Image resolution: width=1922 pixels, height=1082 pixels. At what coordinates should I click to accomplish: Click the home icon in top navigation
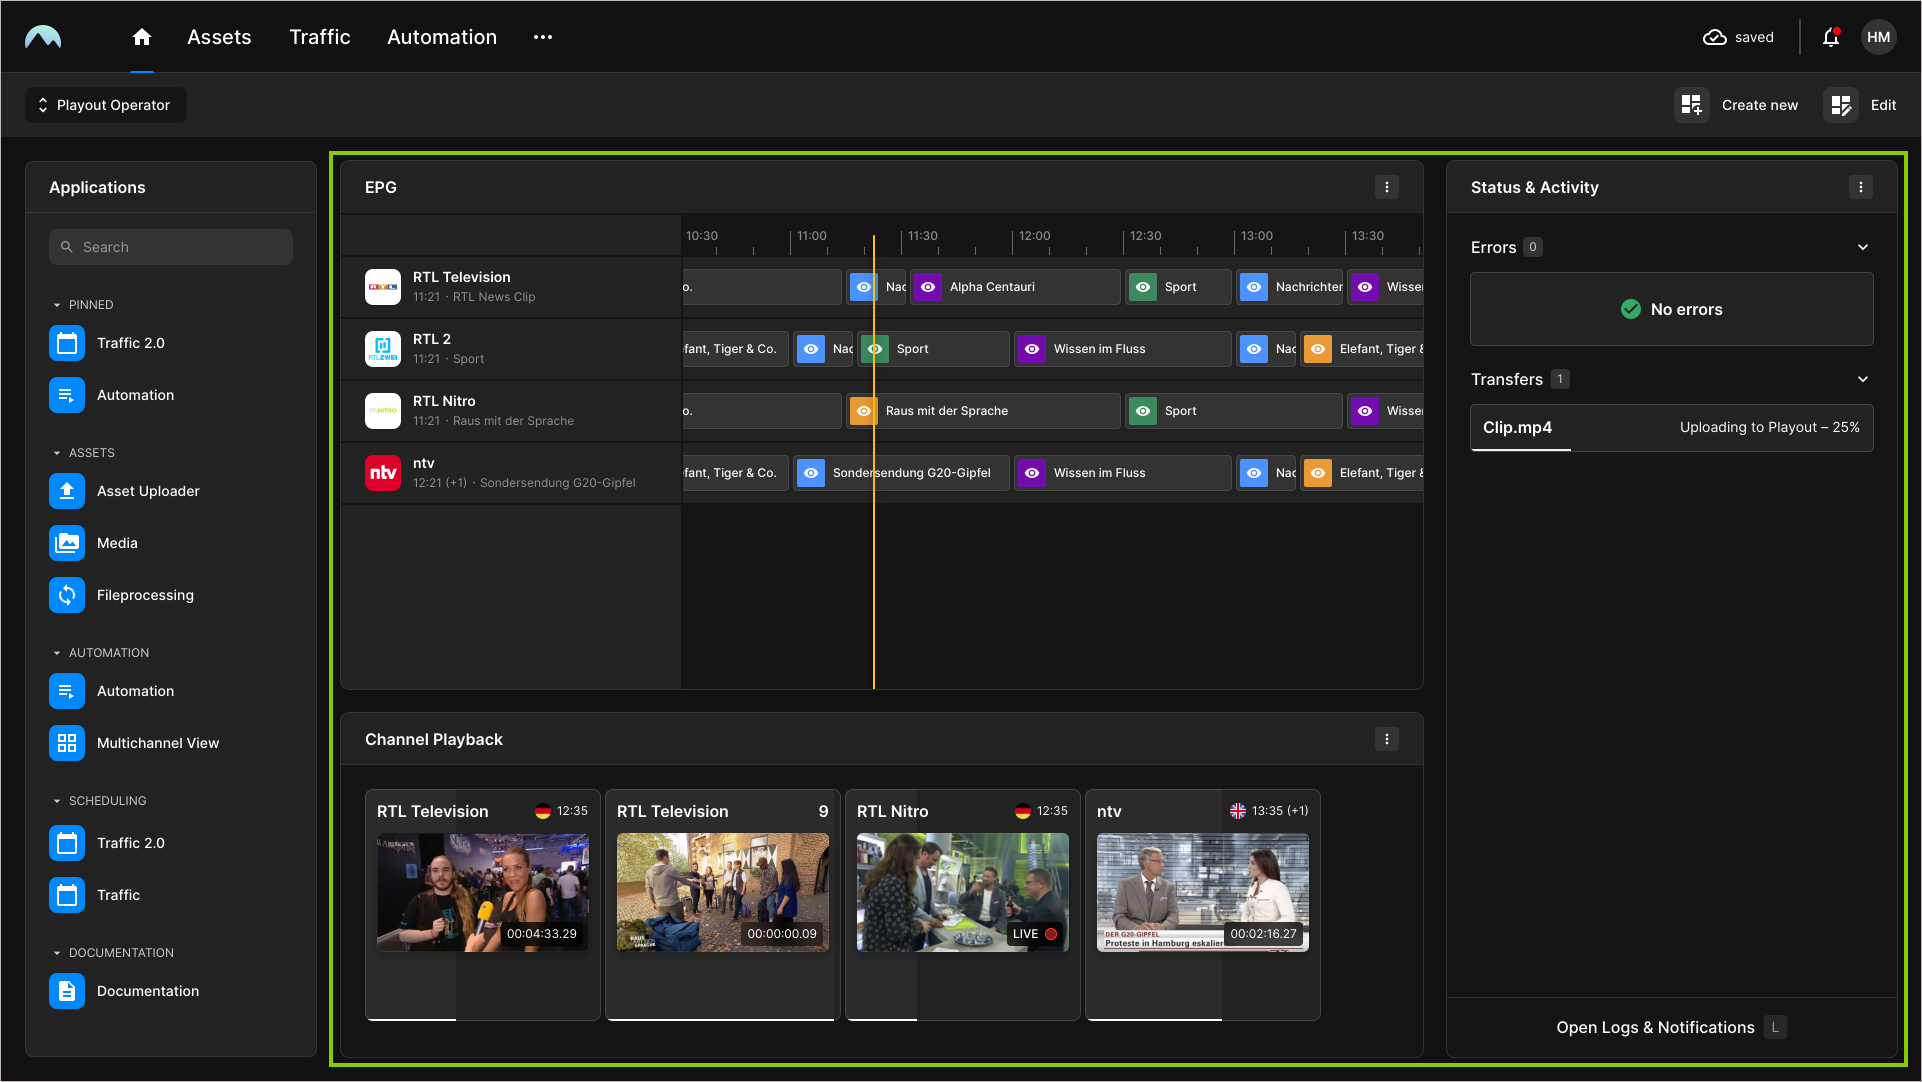(x=142, y=37)
